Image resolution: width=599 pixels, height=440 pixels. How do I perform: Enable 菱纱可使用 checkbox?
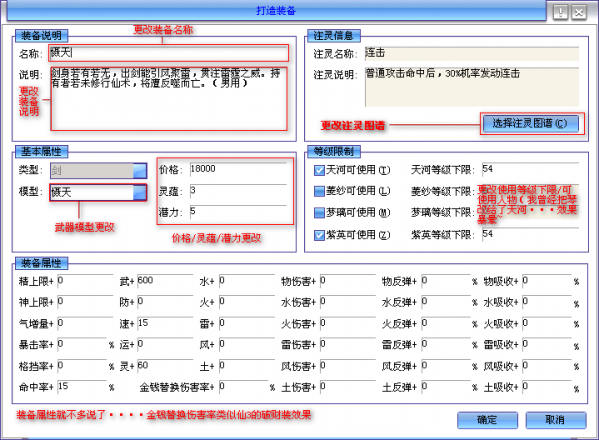(319, 191)
